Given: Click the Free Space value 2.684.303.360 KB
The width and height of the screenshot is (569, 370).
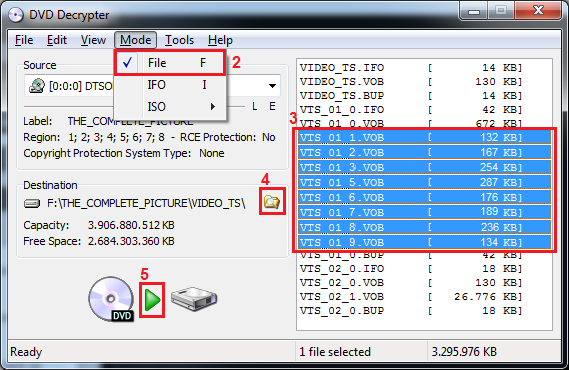Looking at the screenshot, I should point(131,241).
